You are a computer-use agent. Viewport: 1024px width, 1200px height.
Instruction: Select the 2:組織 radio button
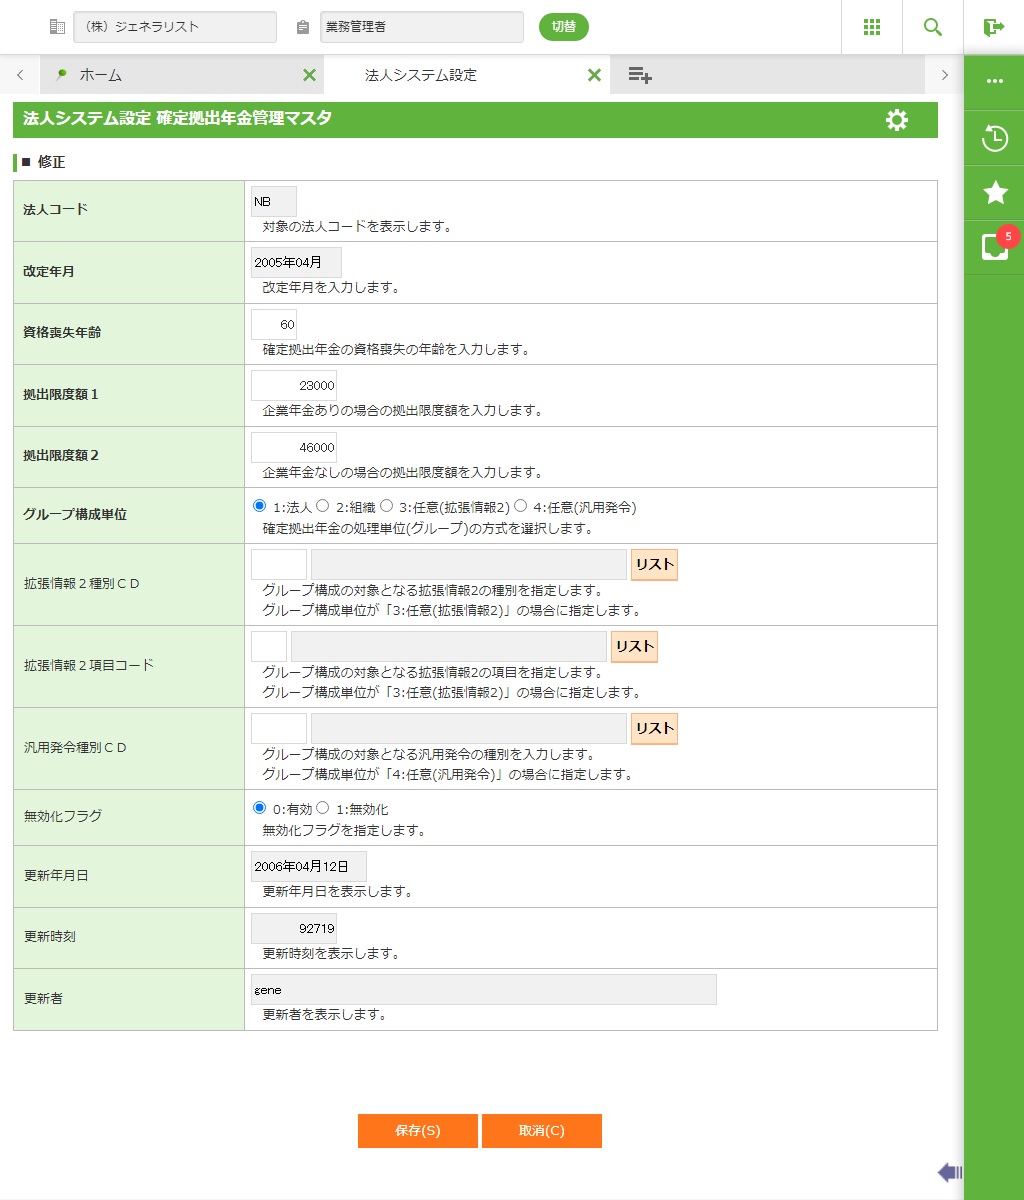pyautogui.click(x=323, y=506)
